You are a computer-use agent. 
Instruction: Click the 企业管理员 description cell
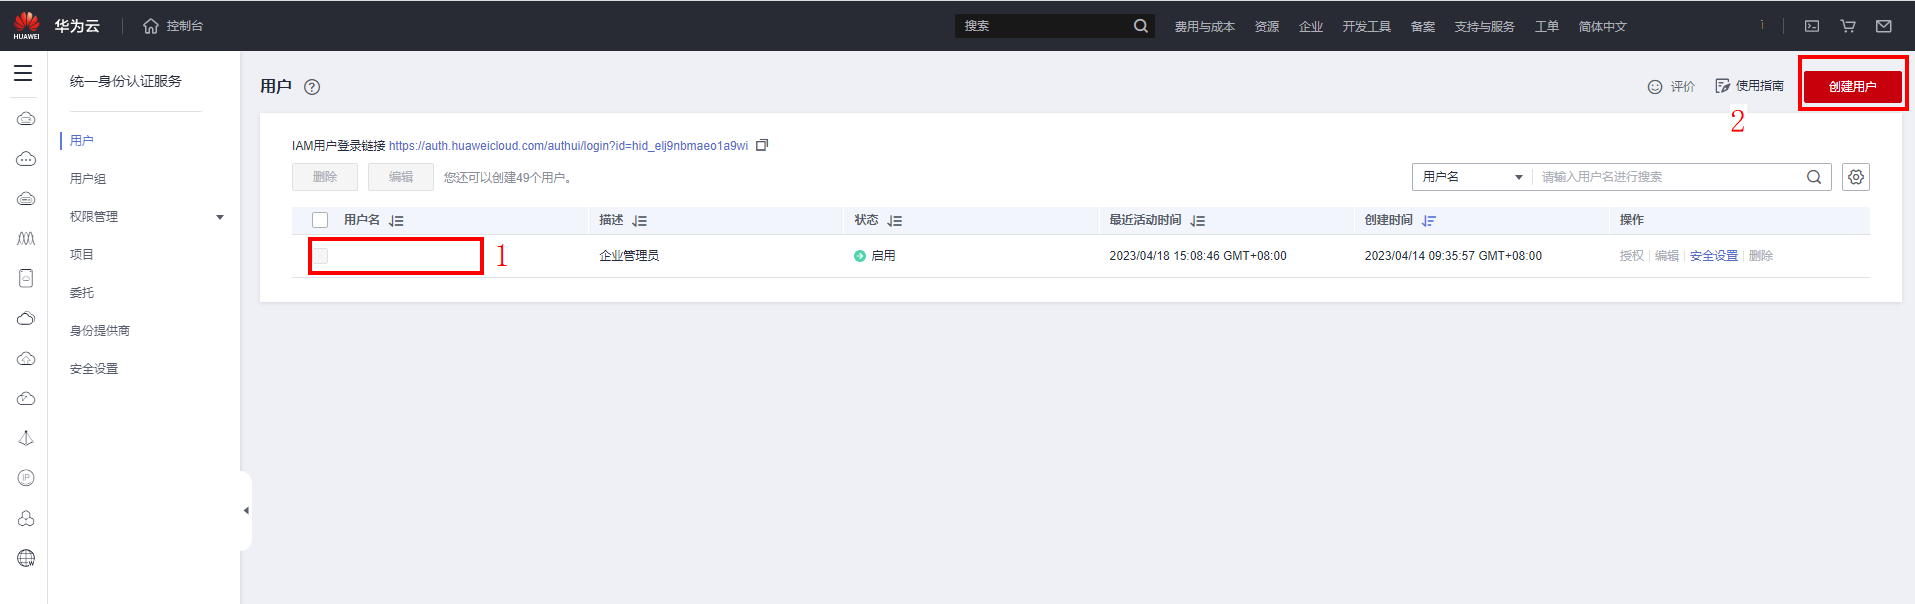coord(629,256)
